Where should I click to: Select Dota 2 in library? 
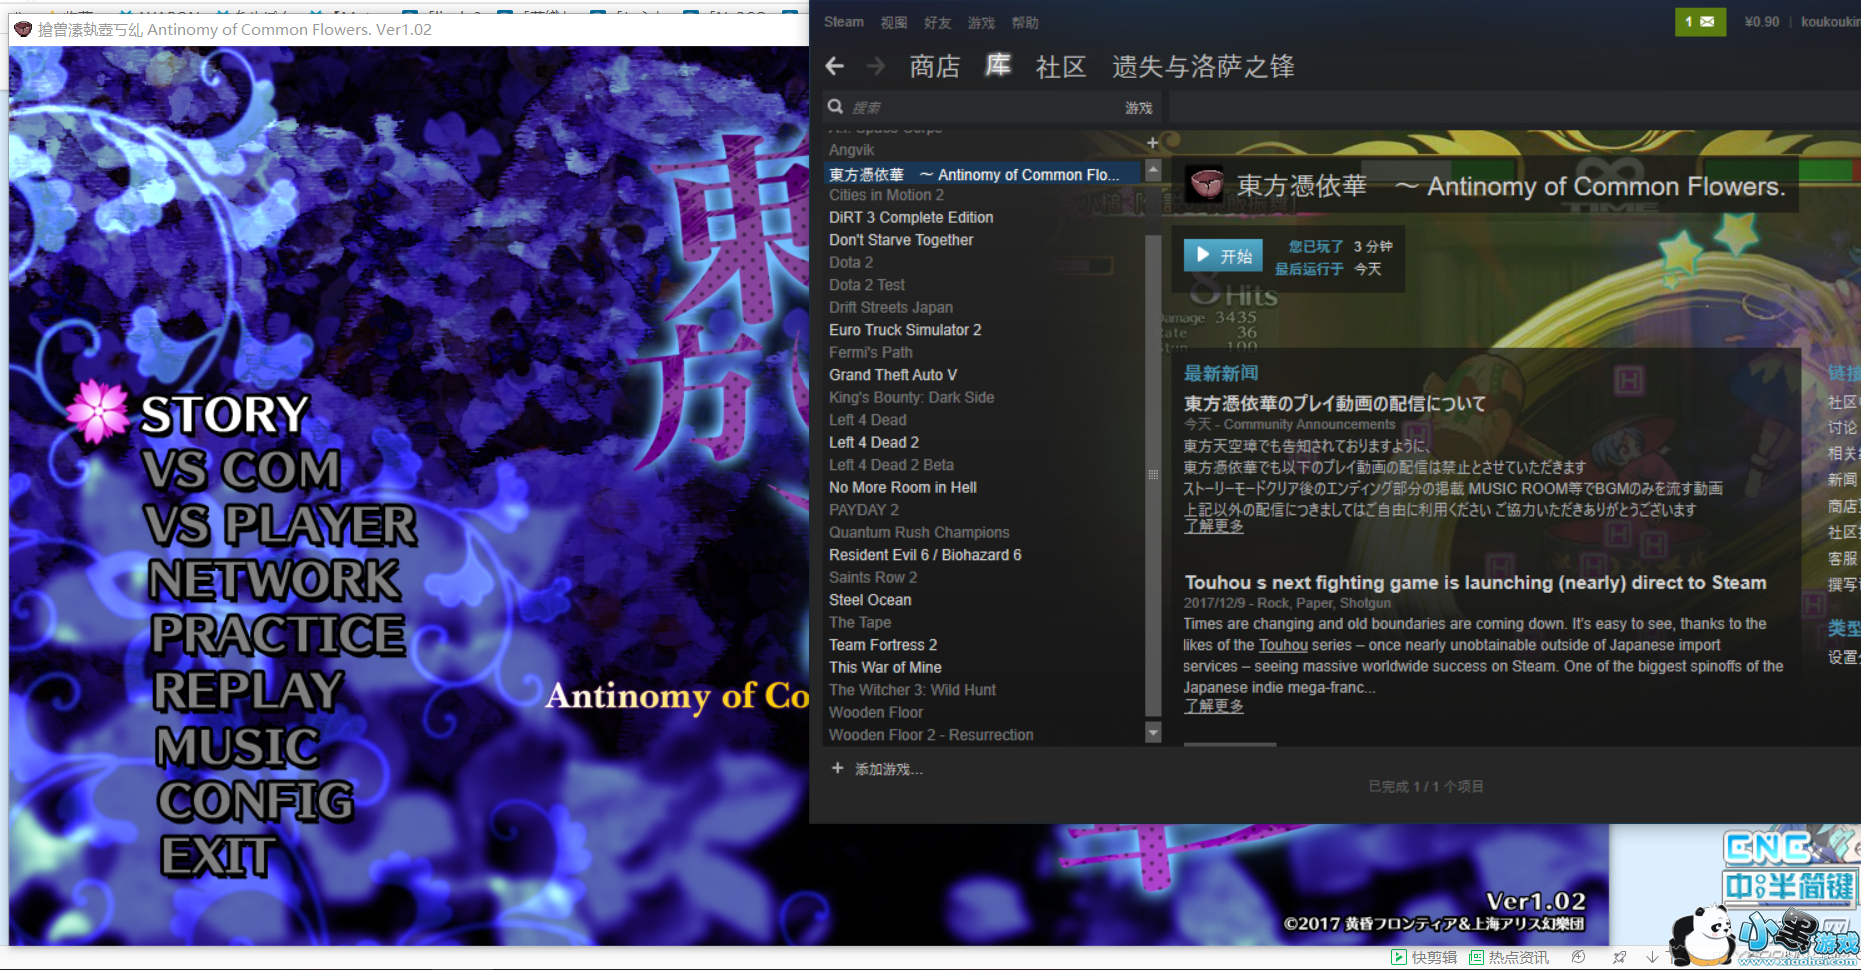[851, 262]
